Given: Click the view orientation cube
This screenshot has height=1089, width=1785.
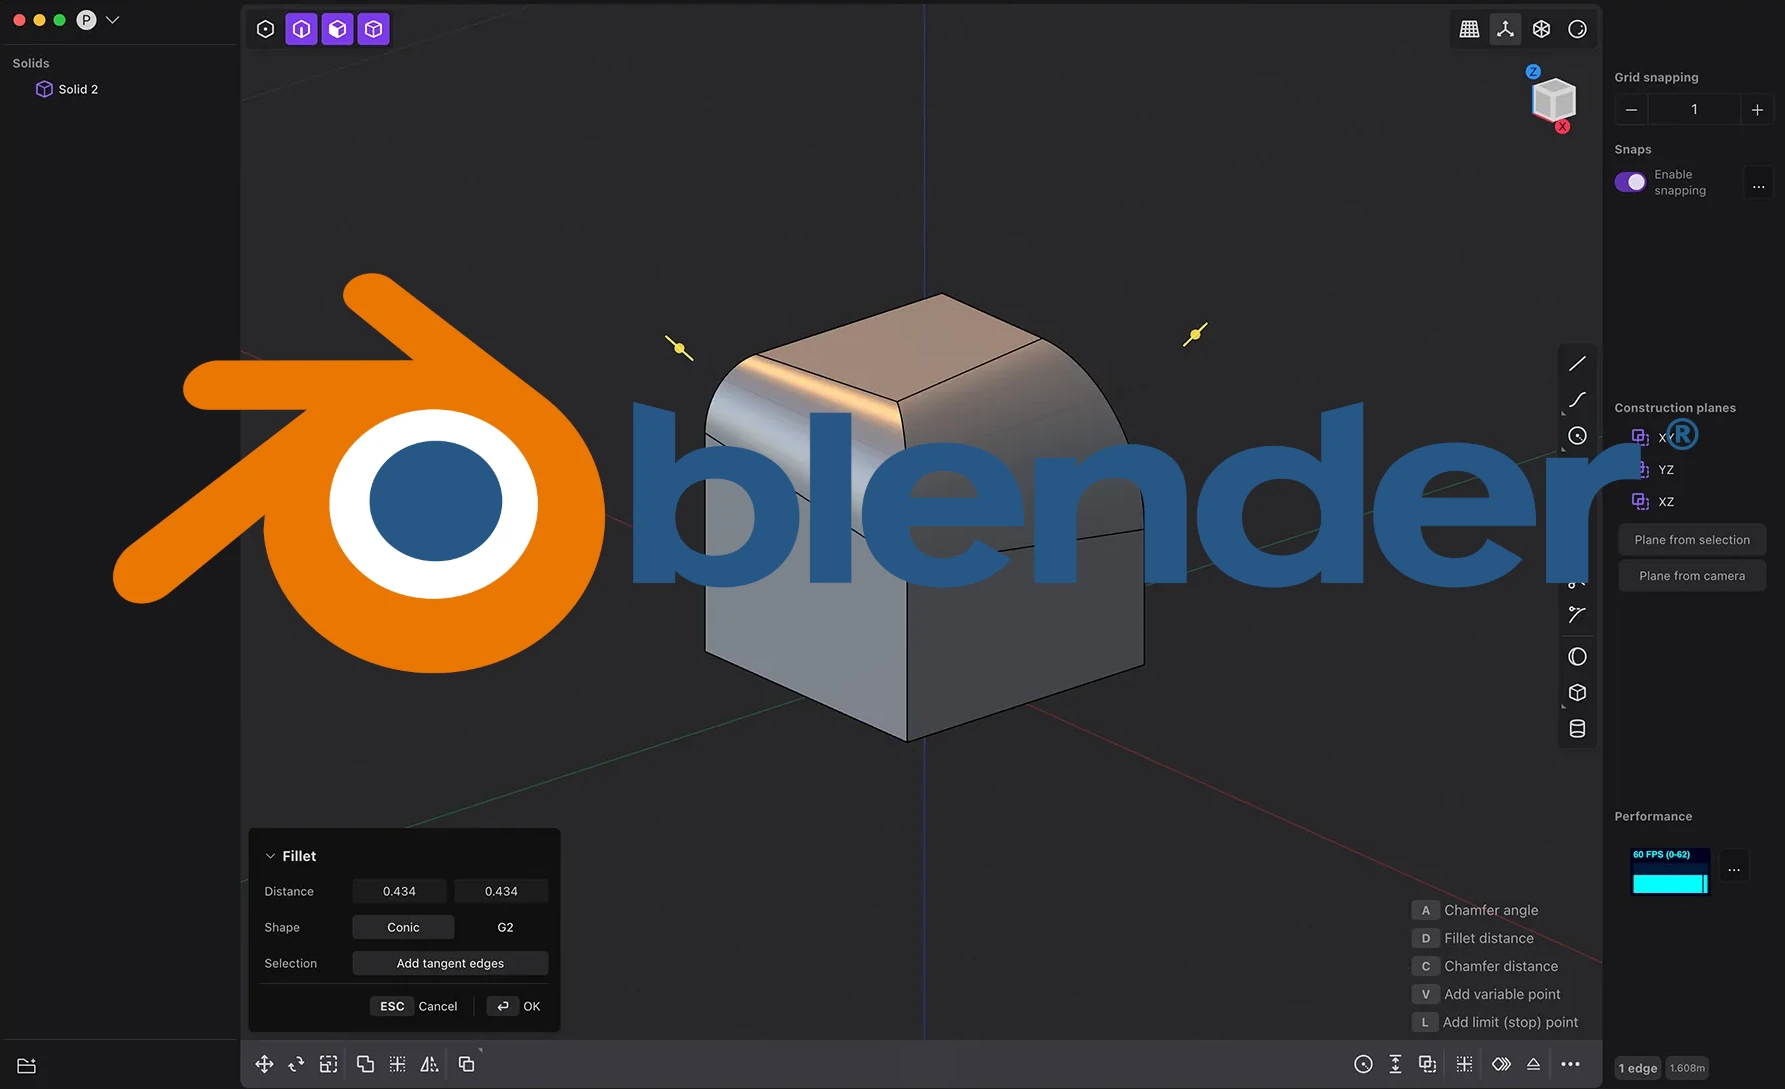Looking at the screenshot, I should tap(1554, 99).
